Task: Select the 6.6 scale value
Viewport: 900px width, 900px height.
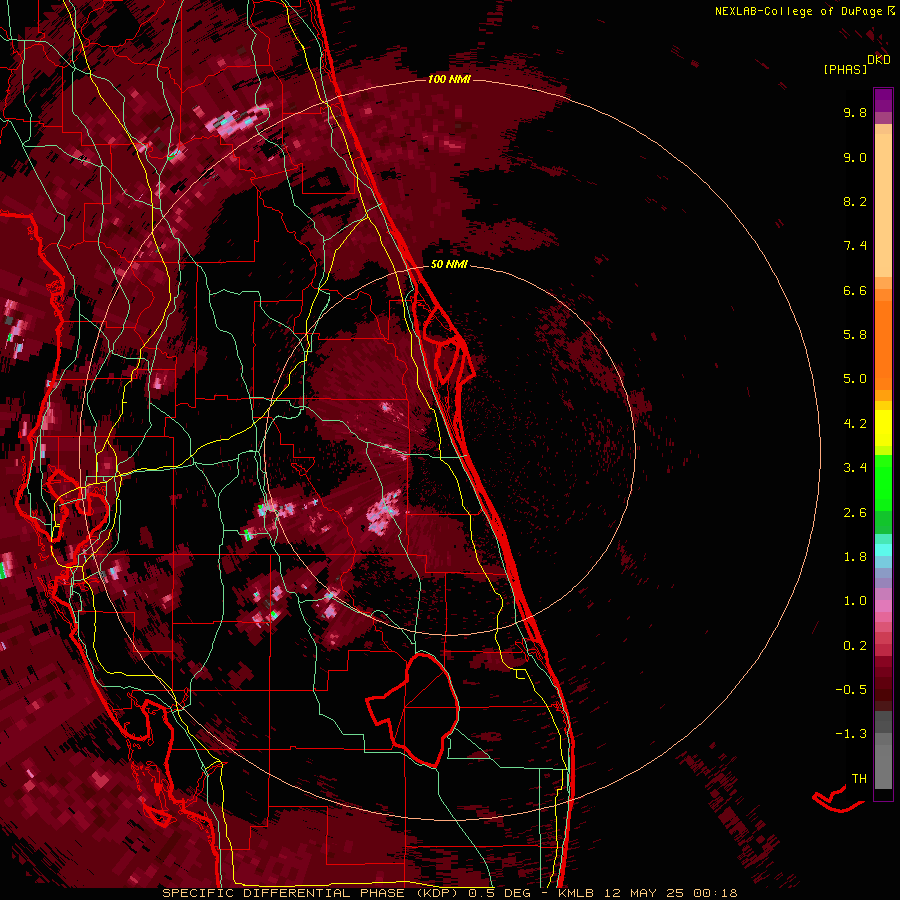Action: 855,290
